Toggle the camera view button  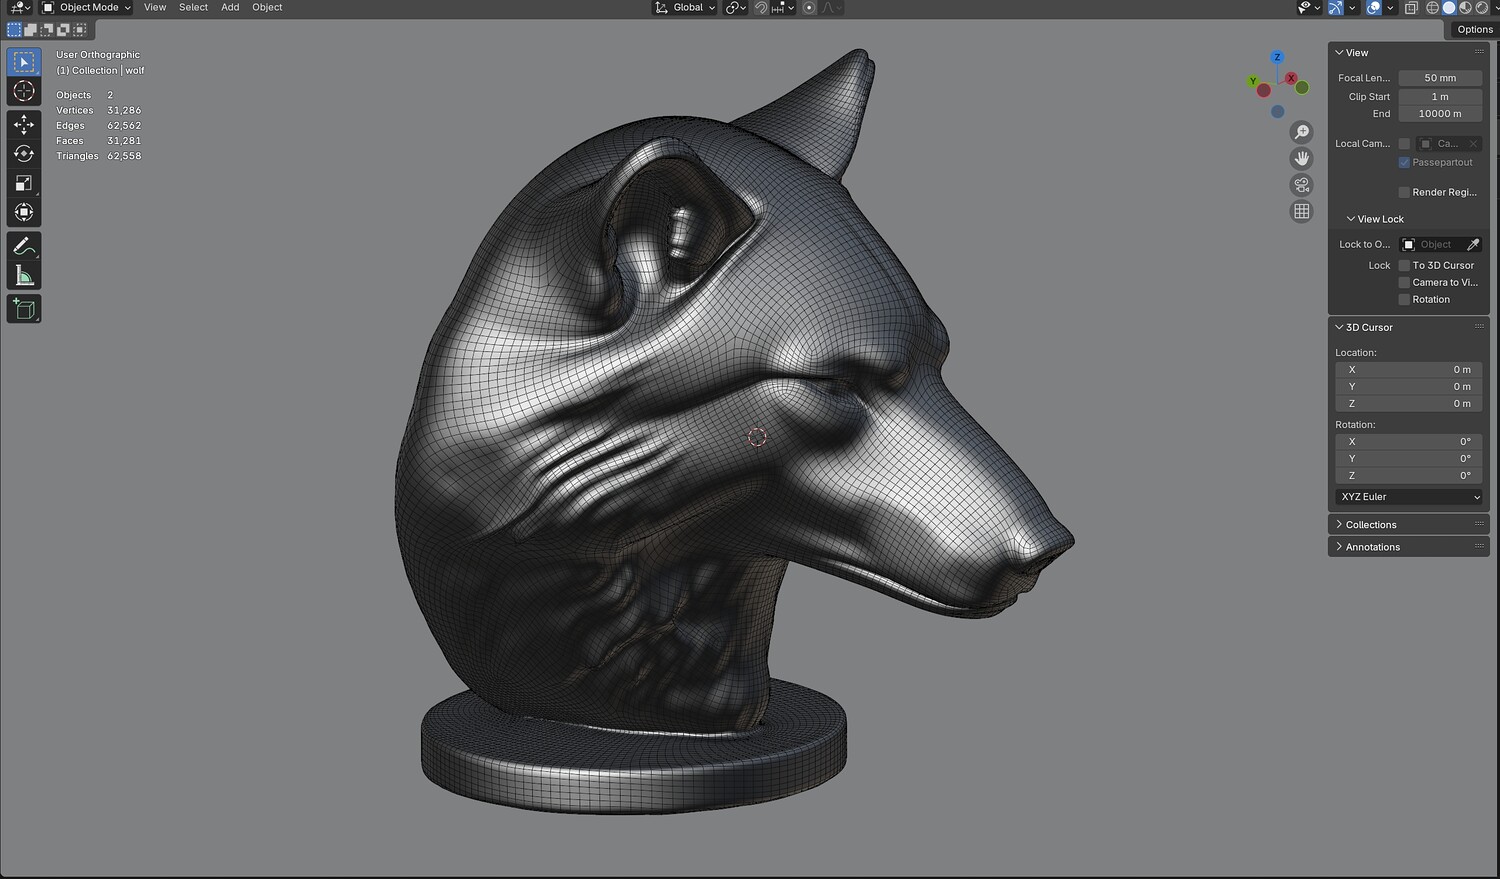pyautogui.click(x=1301, y=185)
